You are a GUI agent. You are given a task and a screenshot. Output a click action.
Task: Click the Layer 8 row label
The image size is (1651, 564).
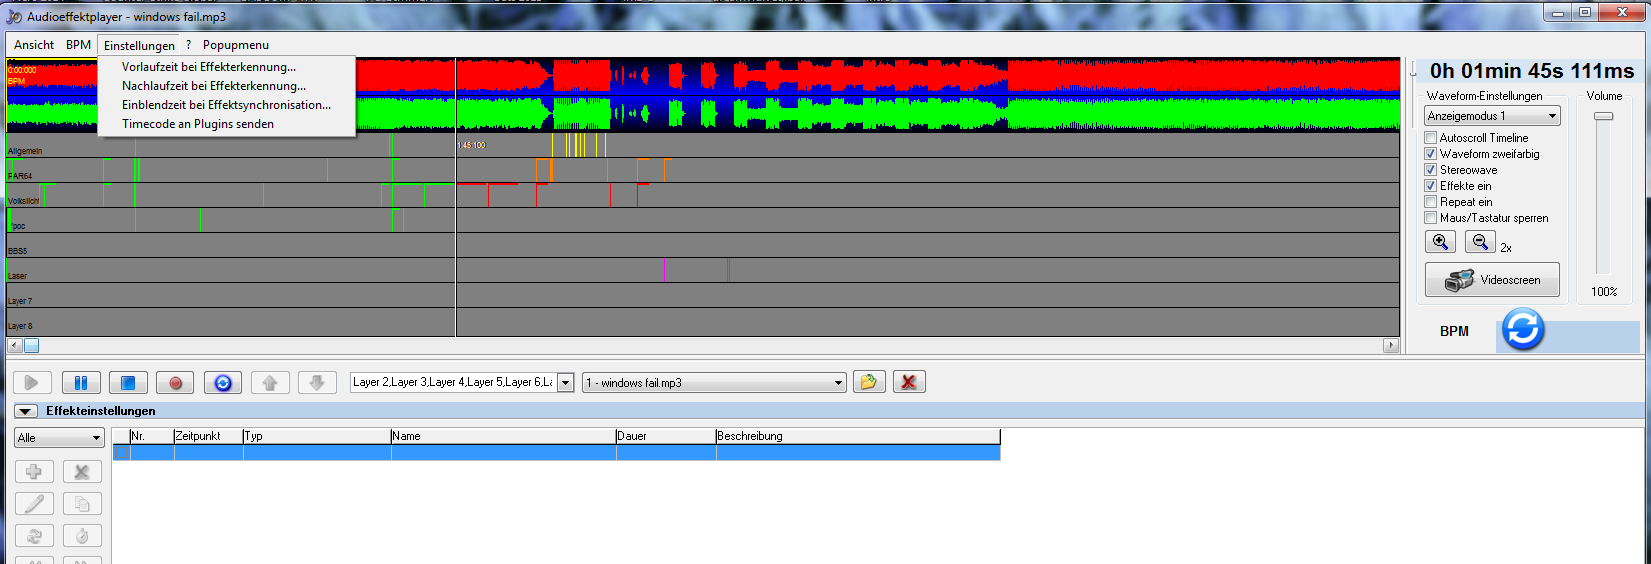click(x=20, y=326)
